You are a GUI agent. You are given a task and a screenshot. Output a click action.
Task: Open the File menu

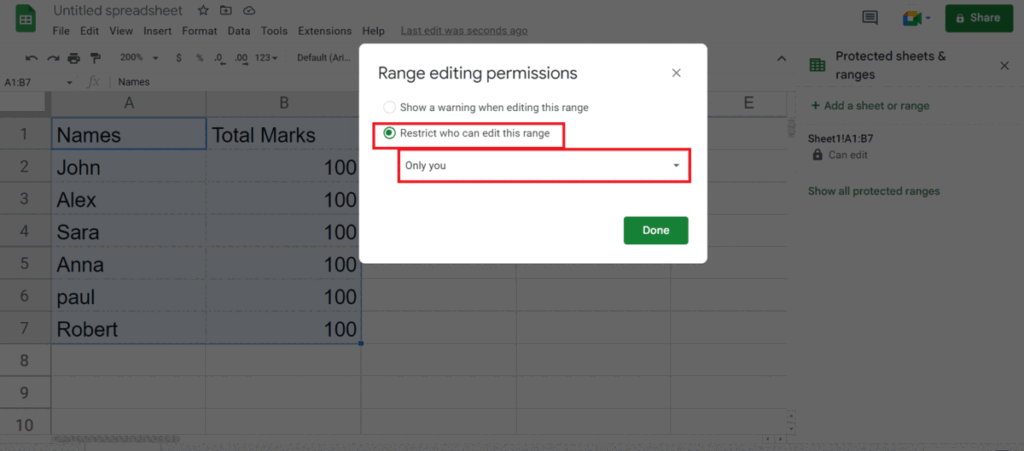61,31
